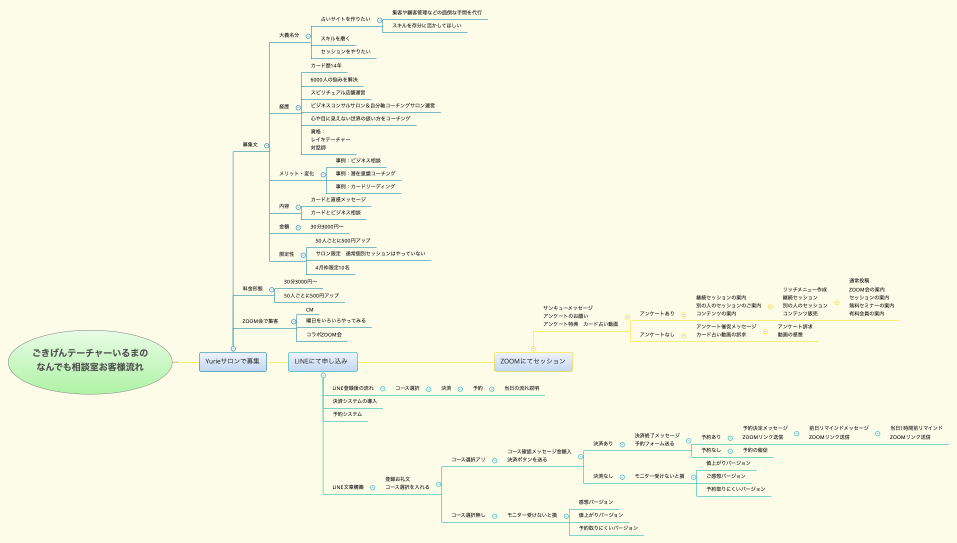Collapse the '募集文' branch circle

pos(266,145)
